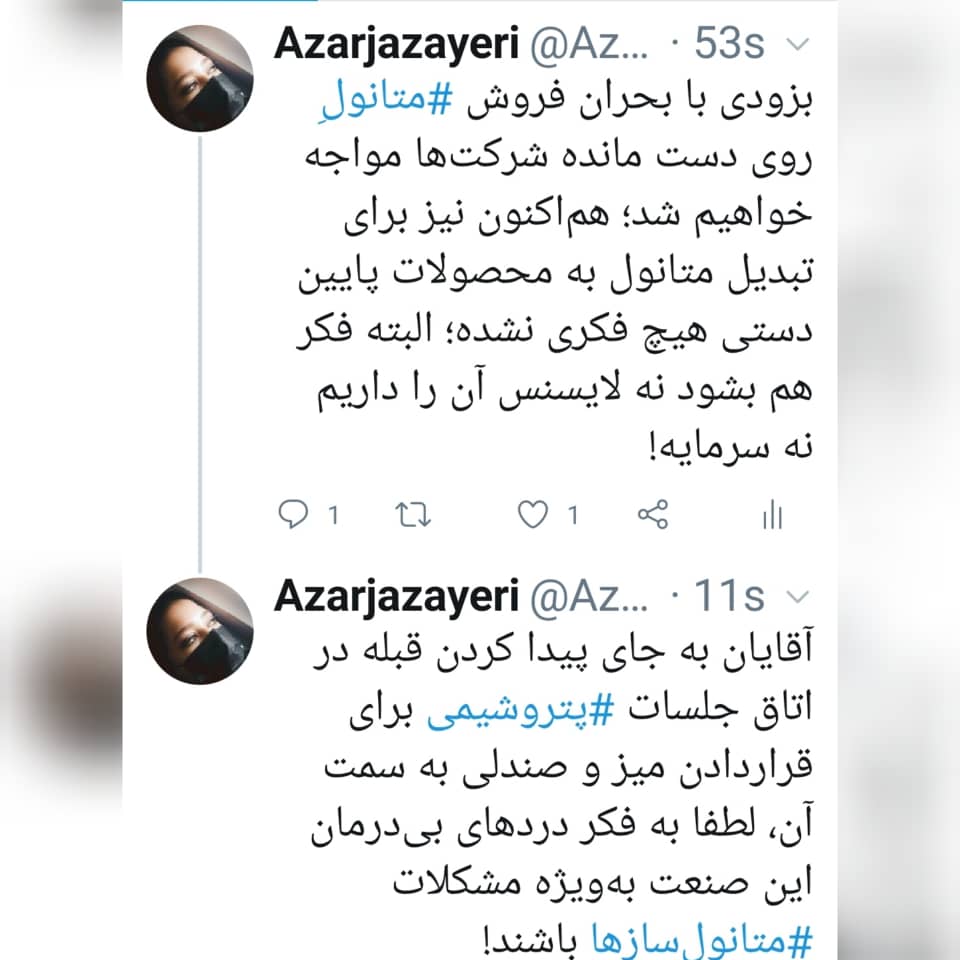Open the #پتروشیمی hashtag link

click(520, 710)
